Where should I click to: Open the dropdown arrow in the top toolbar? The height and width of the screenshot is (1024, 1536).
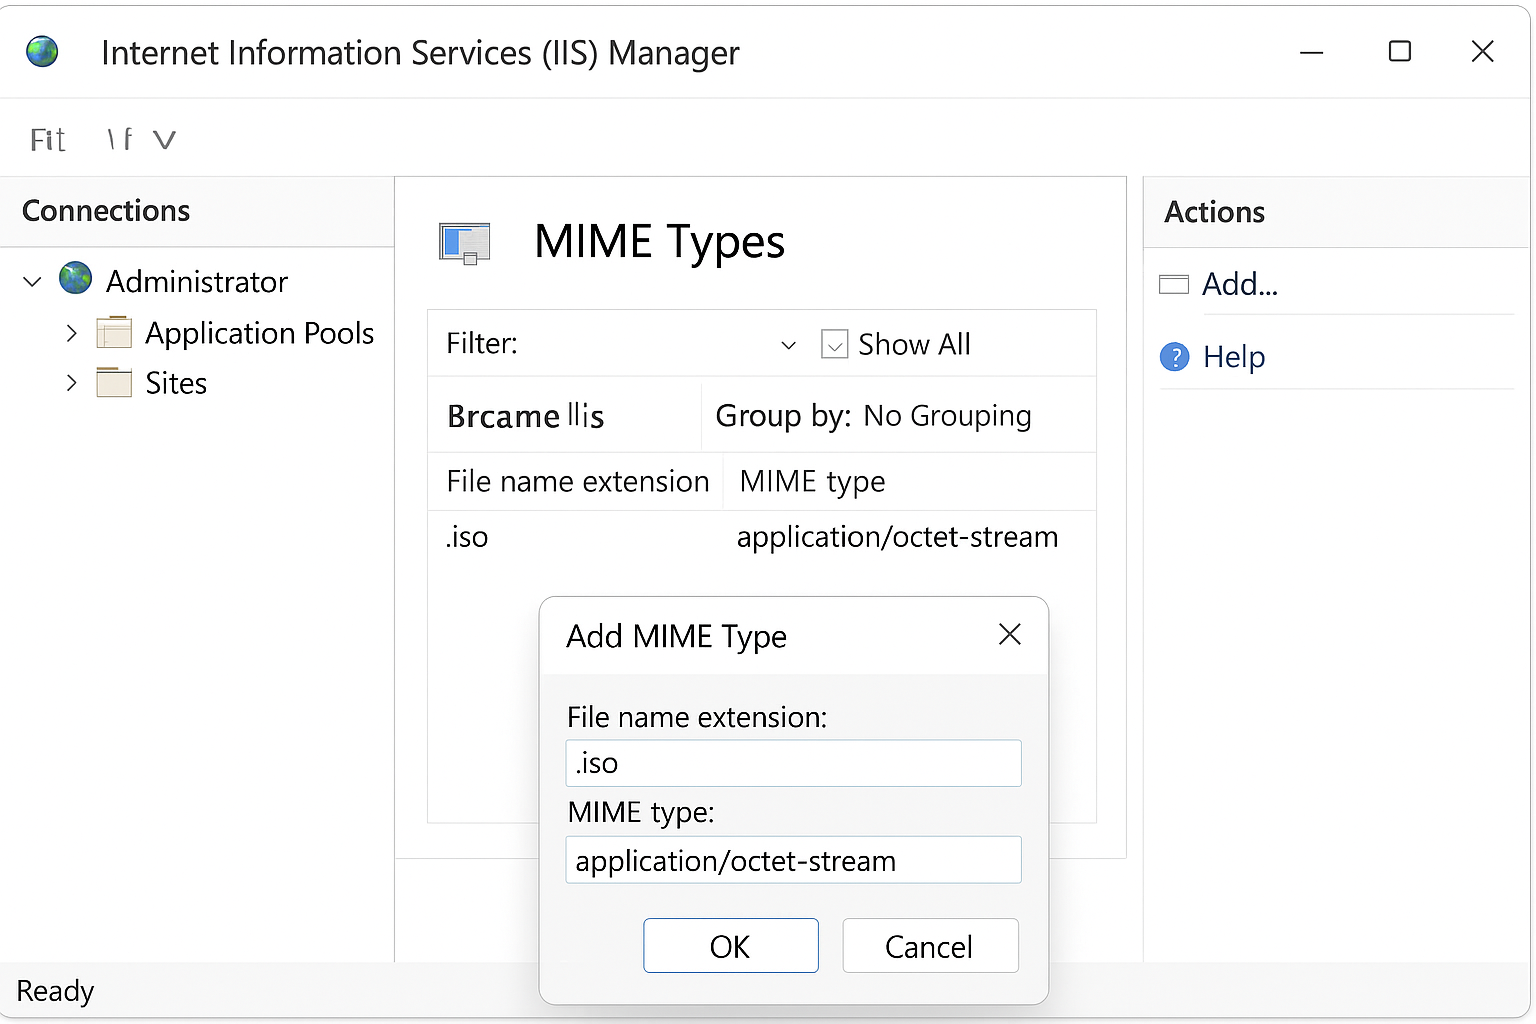click(164, 140)
